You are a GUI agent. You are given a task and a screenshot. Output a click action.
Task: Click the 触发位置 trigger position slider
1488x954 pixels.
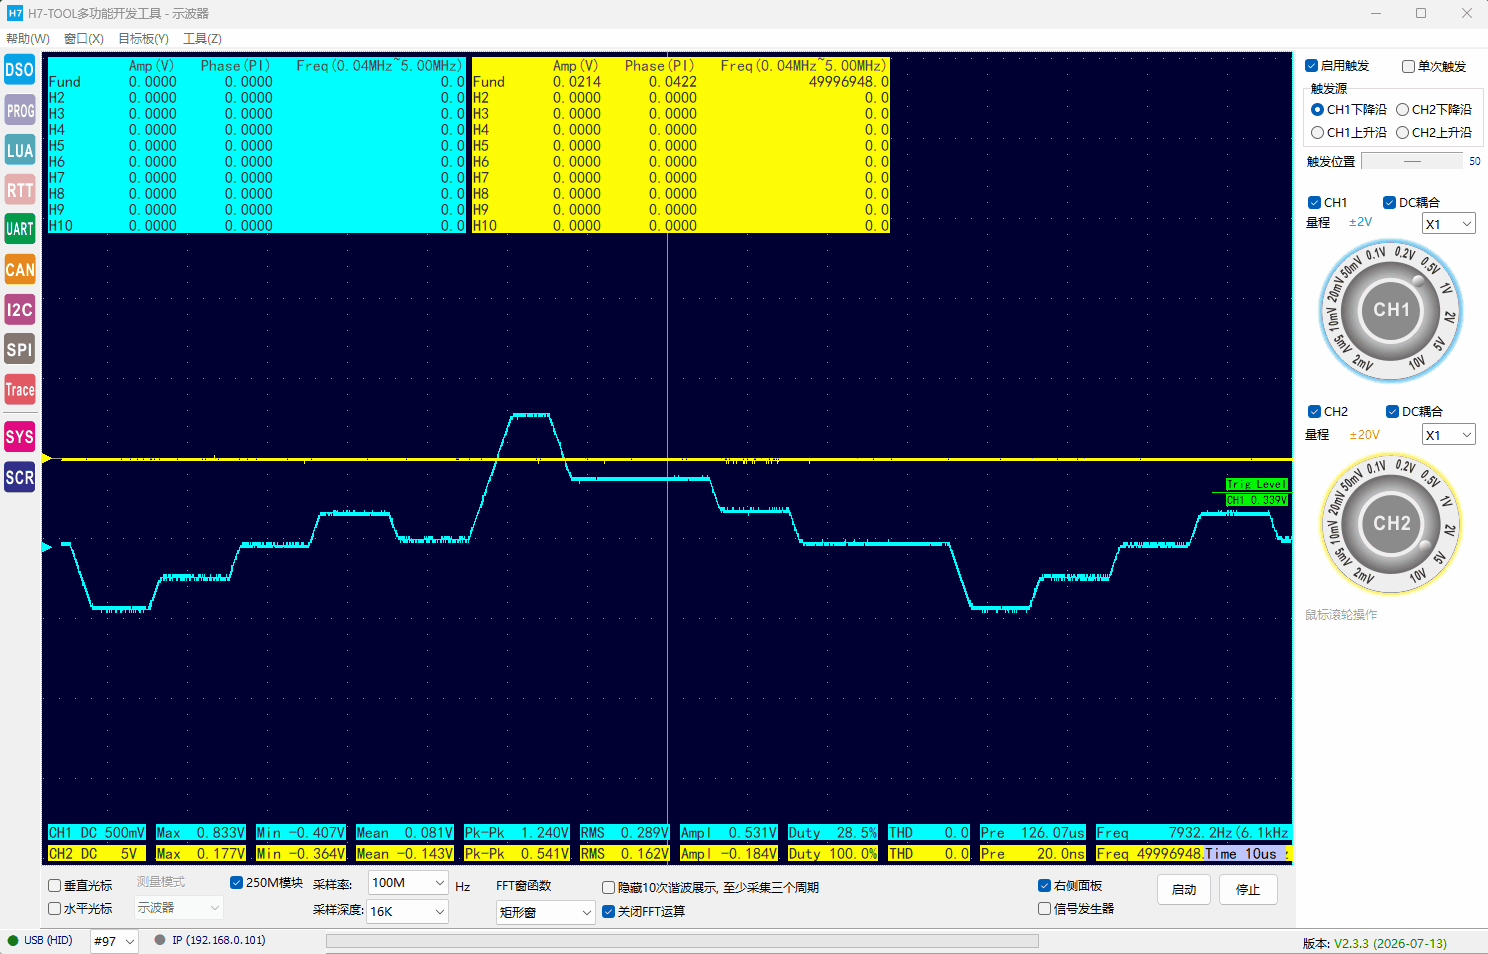pyautogui.click(x=1412, y=161)
